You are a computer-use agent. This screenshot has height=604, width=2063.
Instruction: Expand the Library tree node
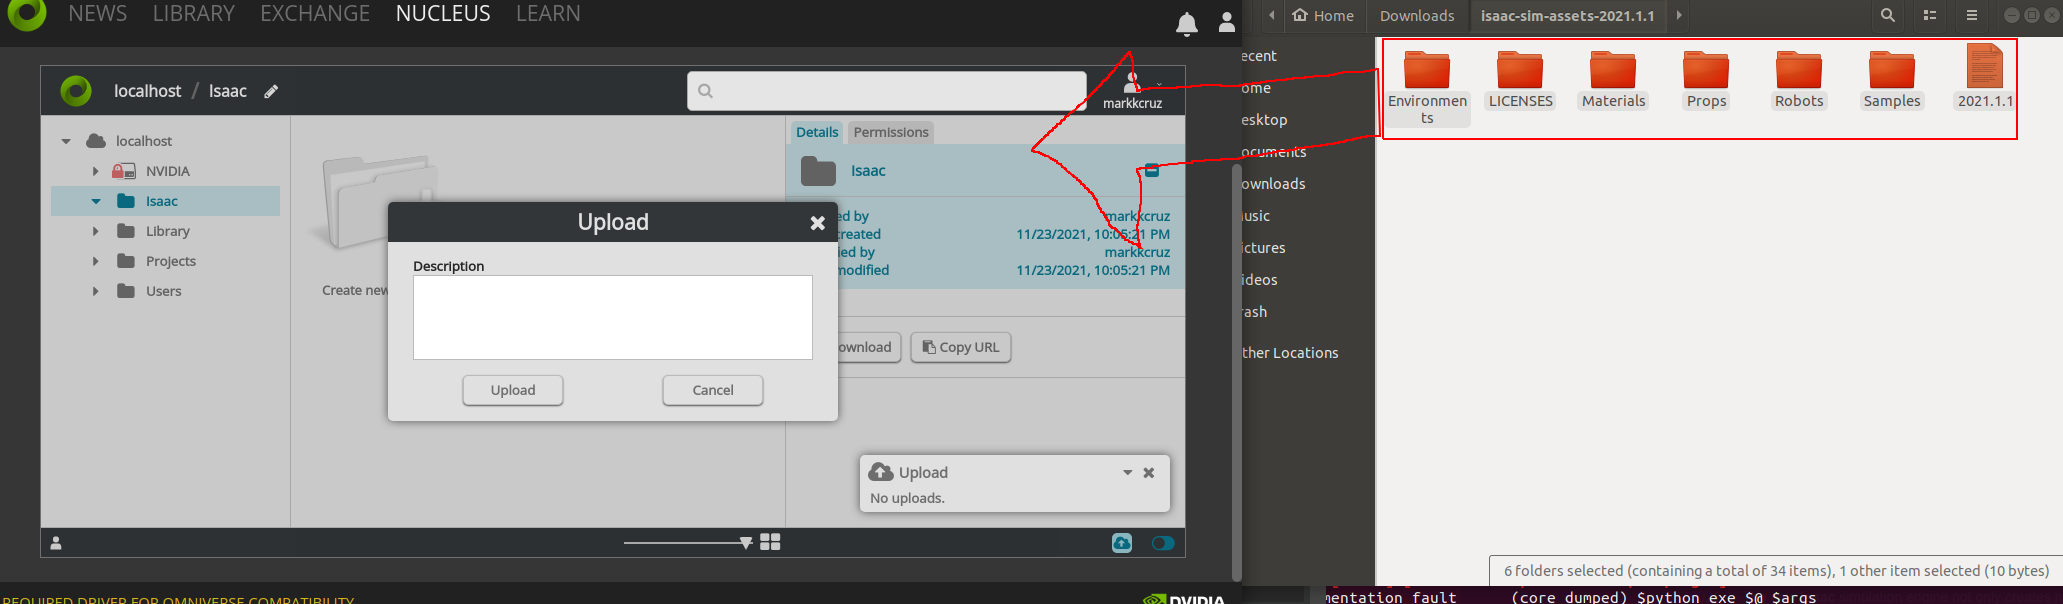[x=96, y=231]
